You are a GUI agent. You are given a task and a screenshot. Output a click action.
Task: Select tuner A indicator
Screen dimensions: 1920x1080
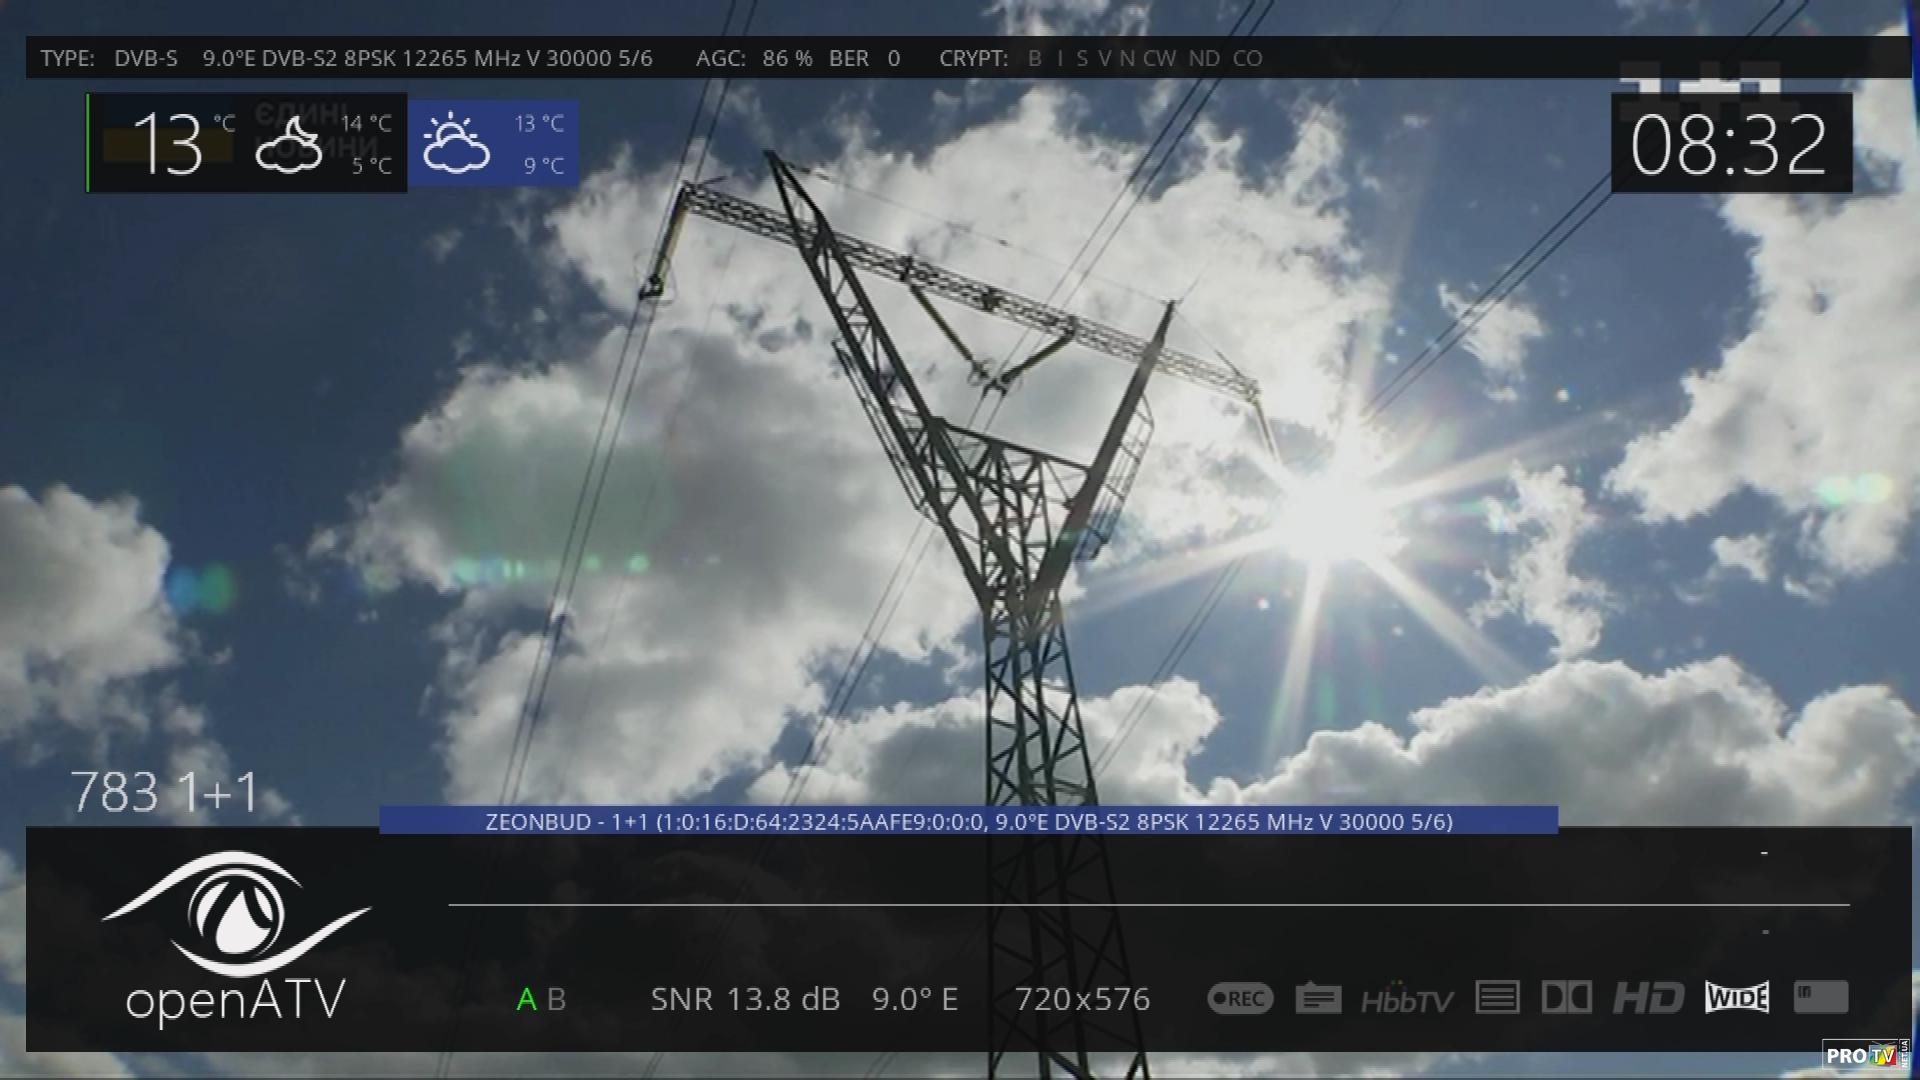click(526, 999)
